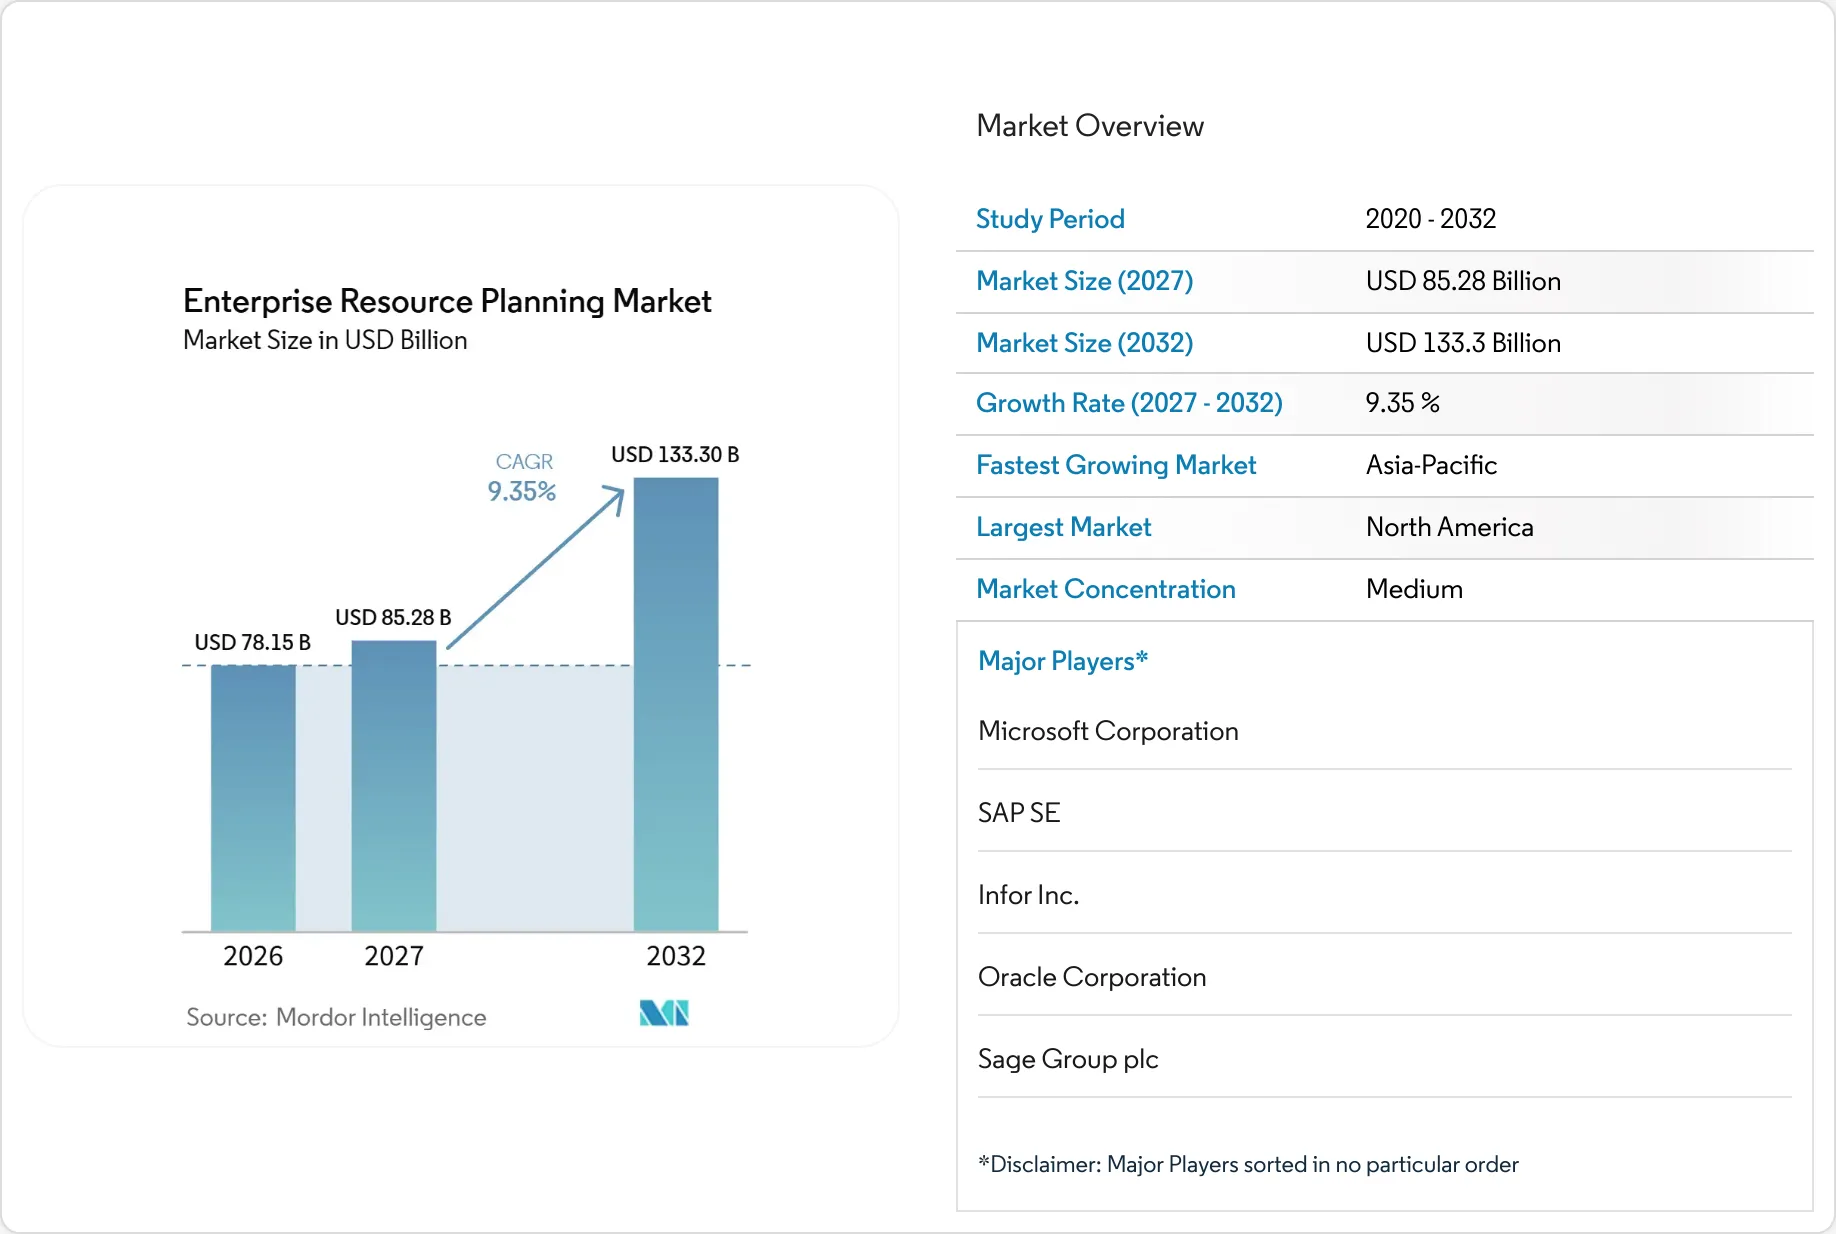Select 'SAP SE' in major players
Image resolution: width=1836 pixels, height=1234 pixels.
pyautogui.click(x=1019, y=813)
